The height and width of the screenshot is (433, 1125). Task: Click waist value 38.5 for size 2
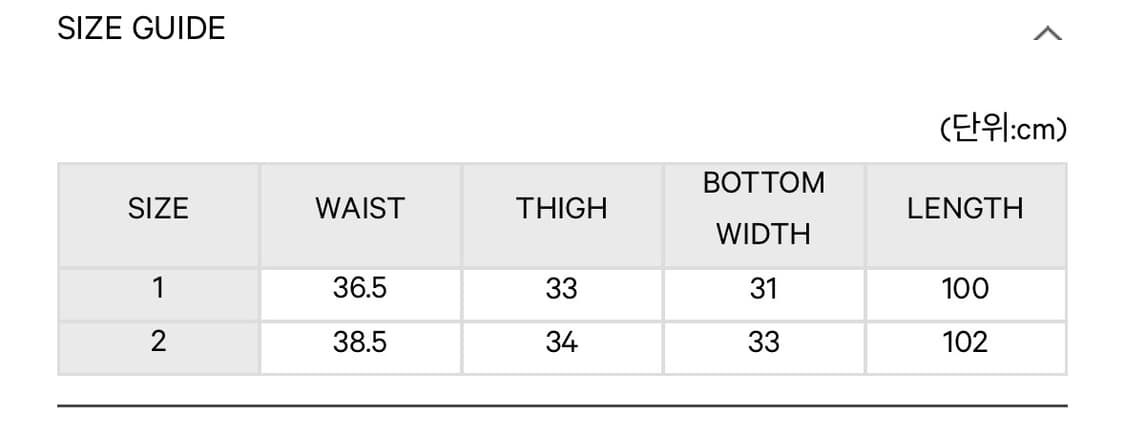click(x=360, y=342)
